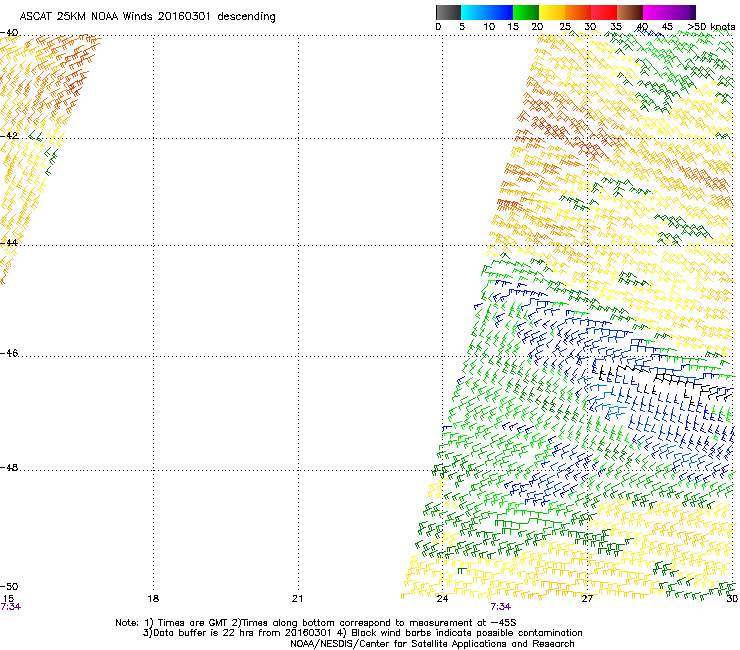The width and height of the screenshot is (740, 650).
Task: Click the '-50' latitude axis label
Action: pos(9,587)
